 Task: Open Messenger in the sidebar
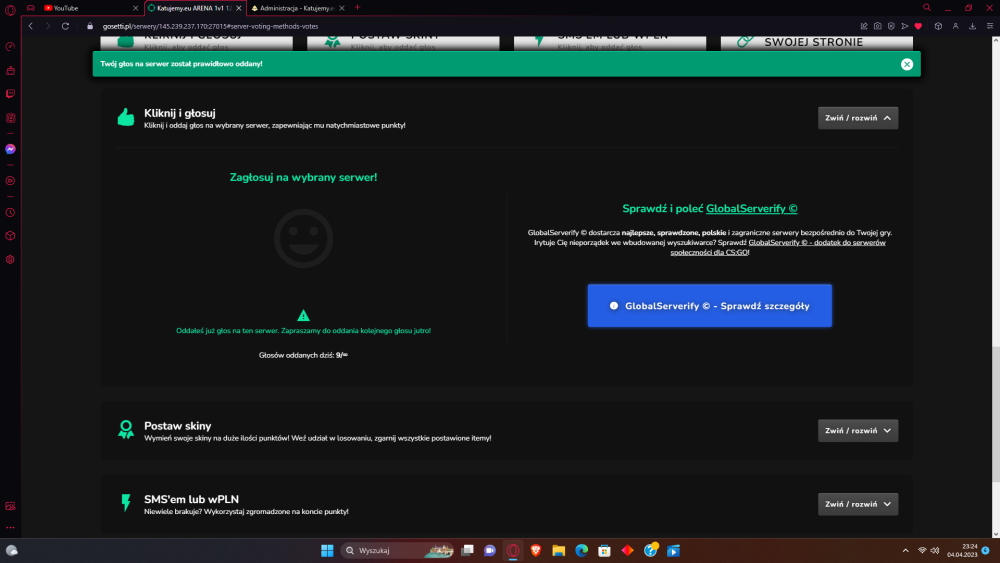tap(10, 149)
